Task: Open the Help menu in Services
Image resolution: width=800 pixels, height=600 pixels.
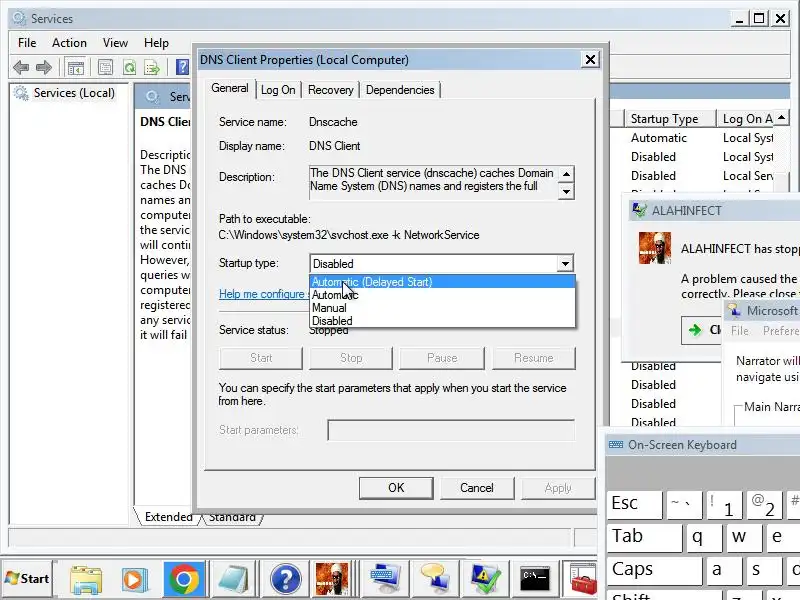Action: click(156, 43)
